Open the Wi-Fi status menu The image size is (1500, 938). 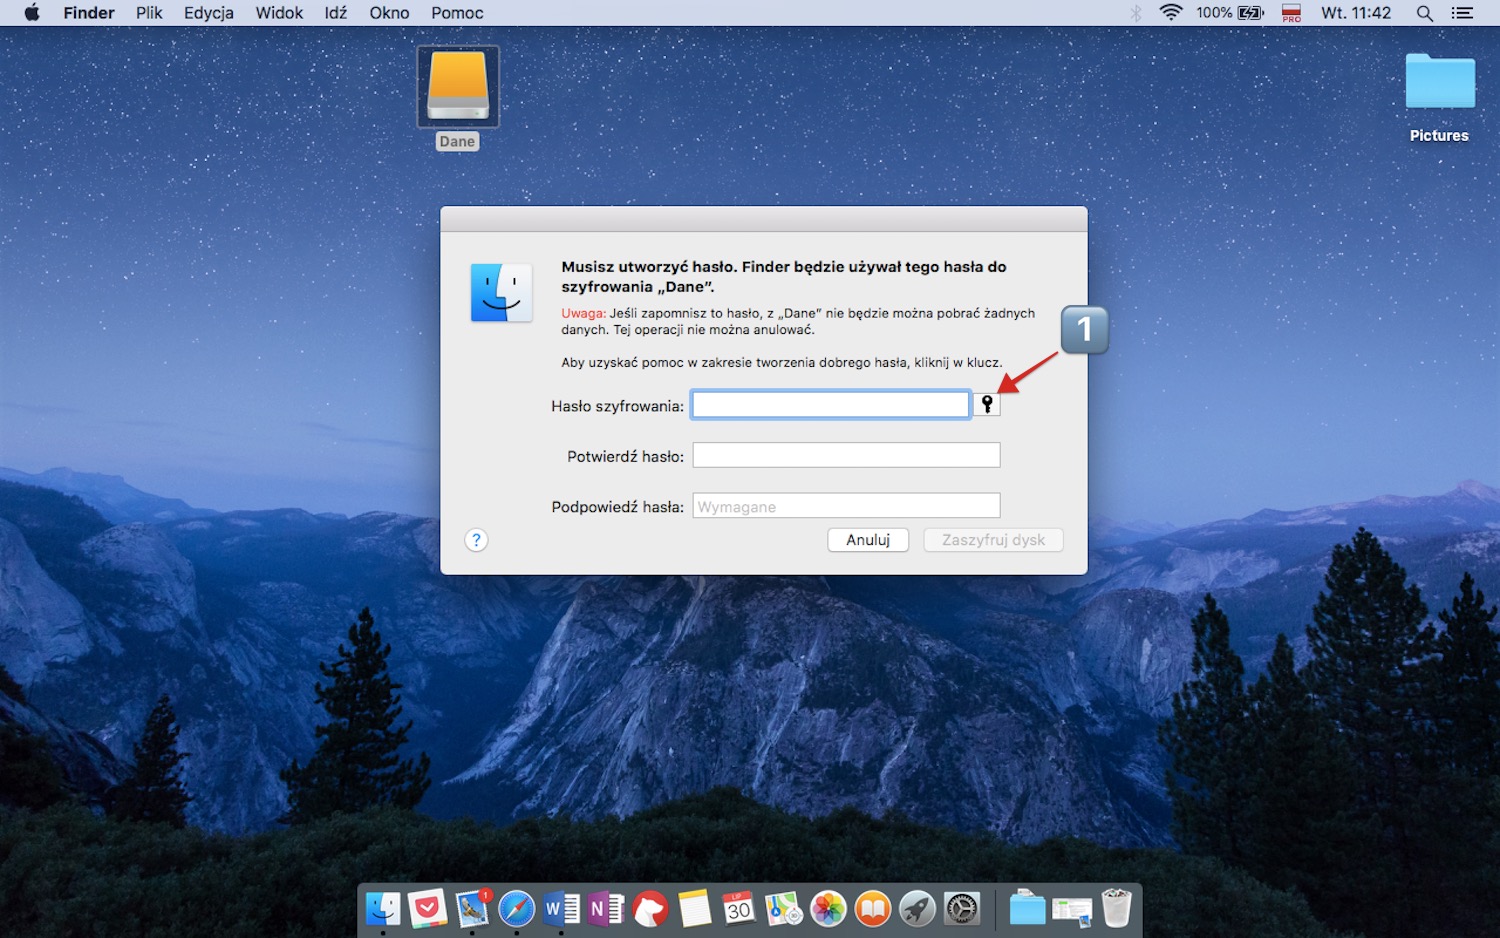tap(1169, 13)
